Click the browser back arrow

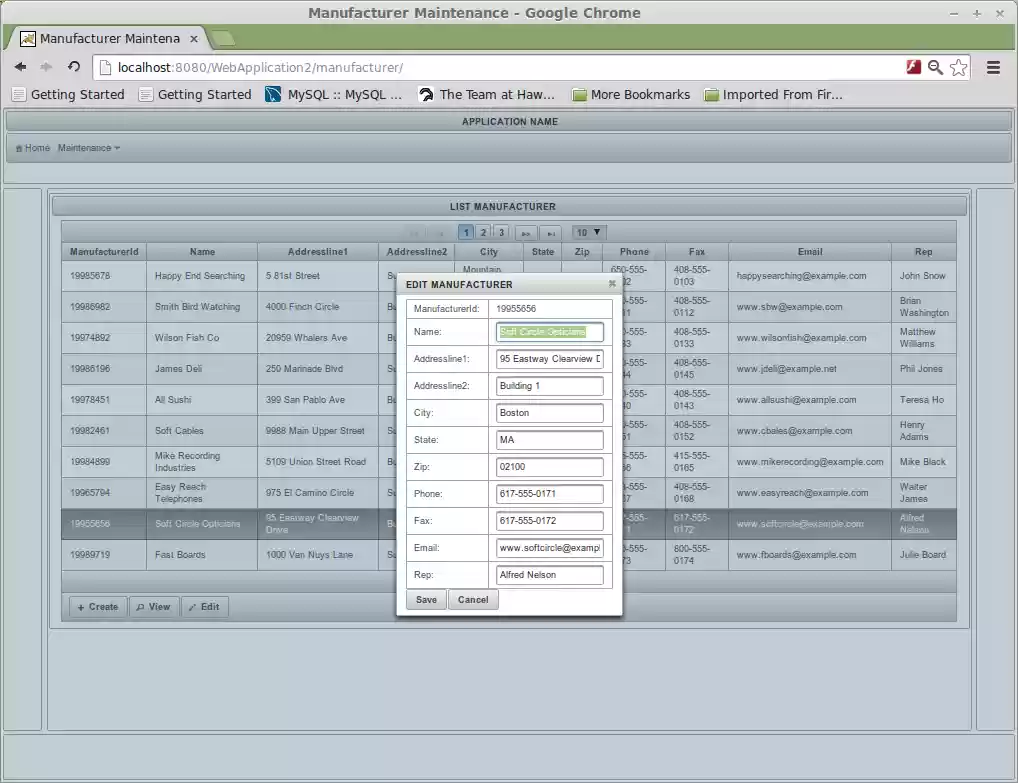tap(20, 67)
